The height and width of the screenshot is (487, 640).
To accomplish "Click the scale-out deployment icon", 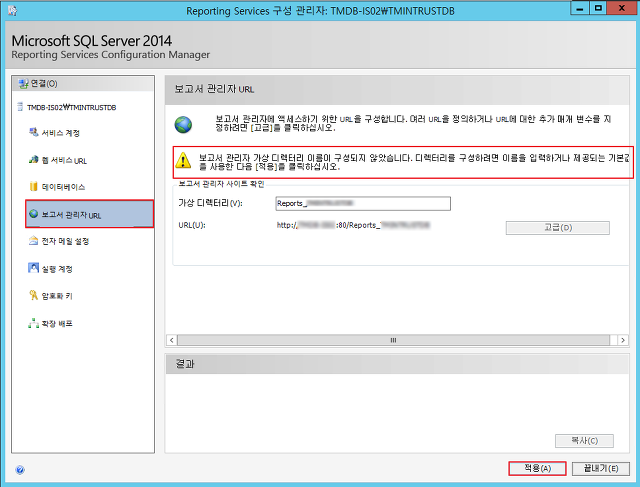I will coord(33,323).
